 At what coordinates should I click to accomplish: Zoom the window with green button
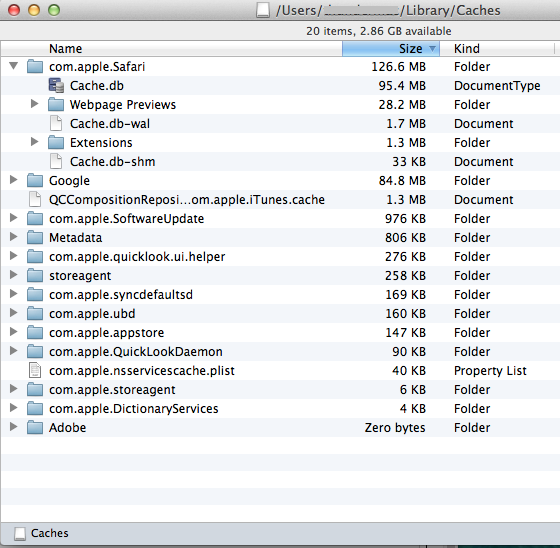54,10
